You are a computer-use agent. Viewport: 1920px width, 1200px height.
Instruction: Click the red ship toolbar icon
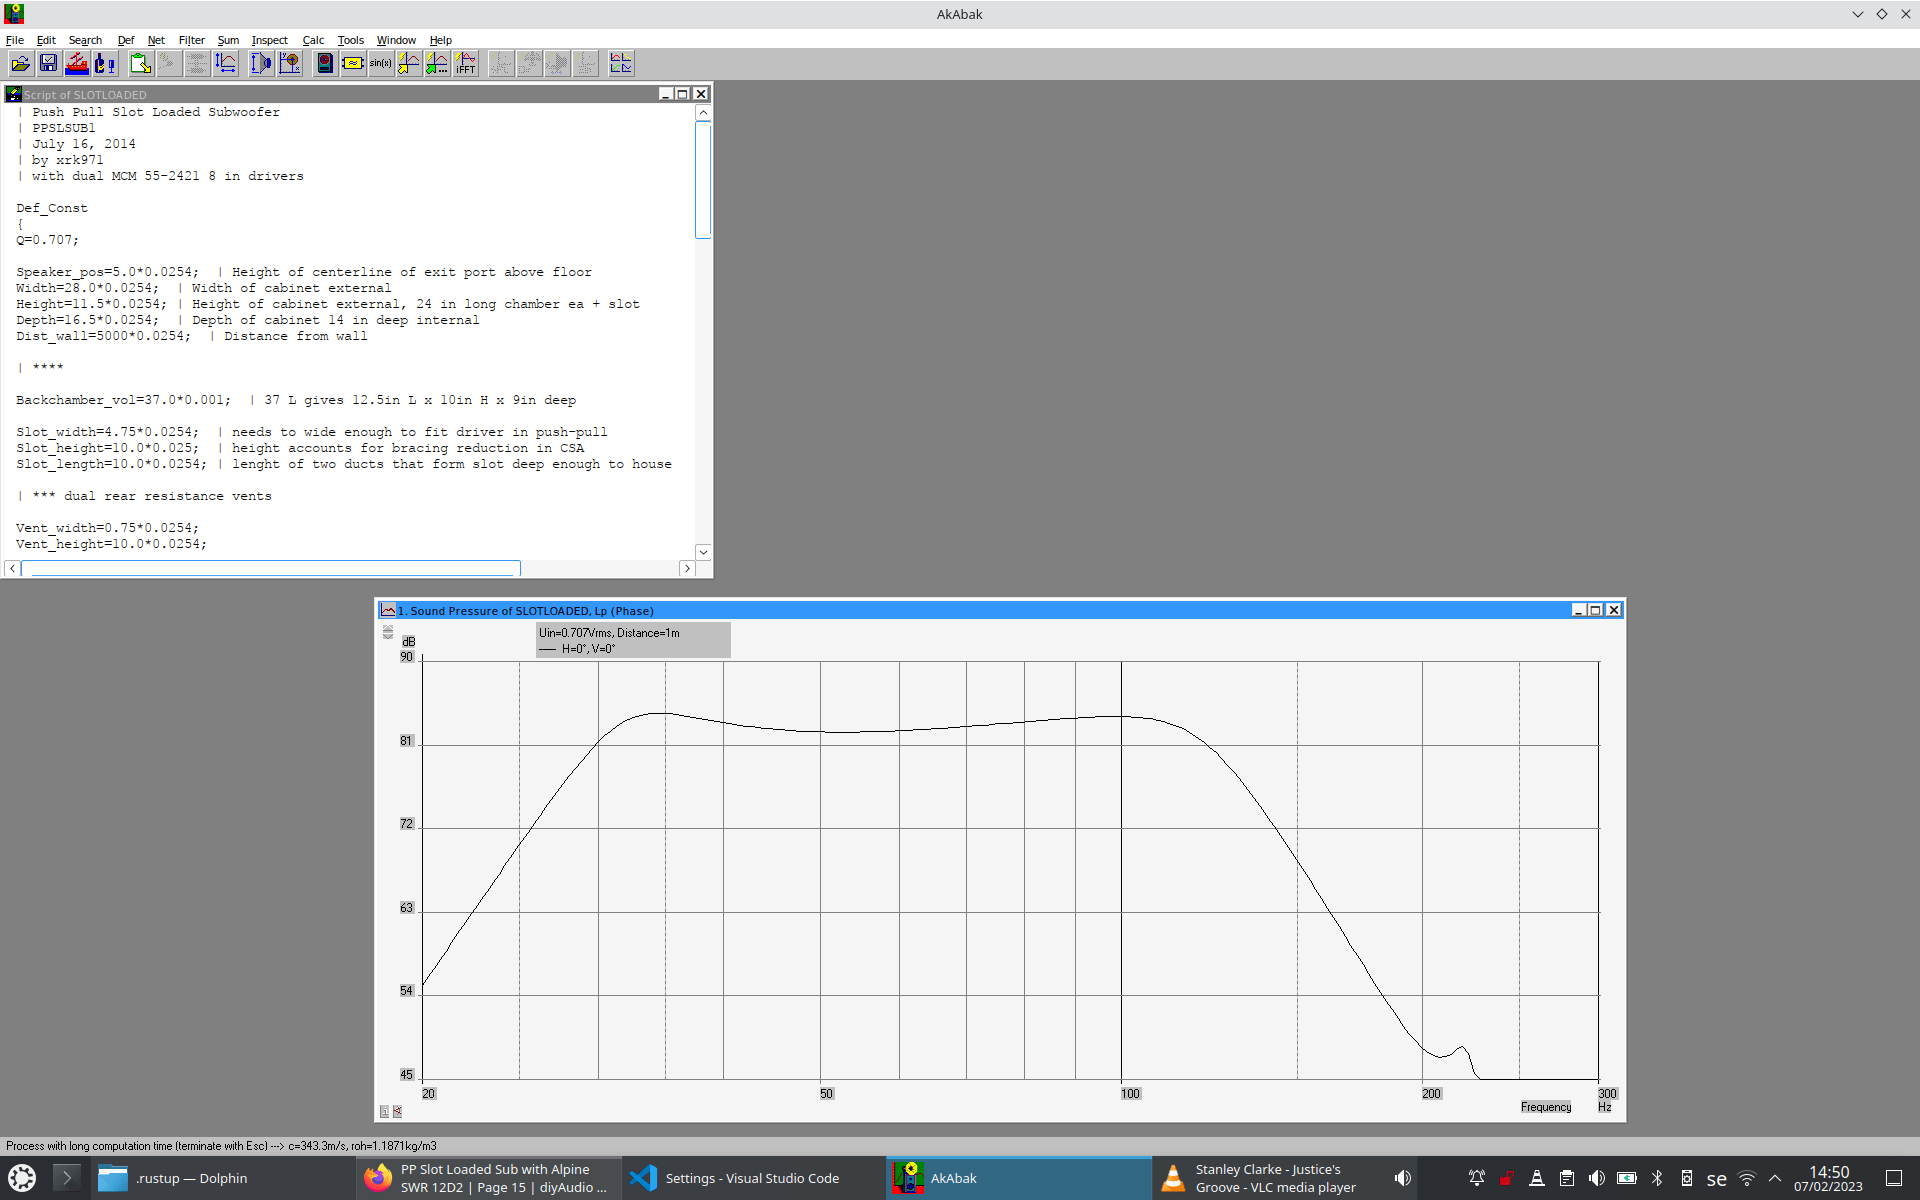77,64
